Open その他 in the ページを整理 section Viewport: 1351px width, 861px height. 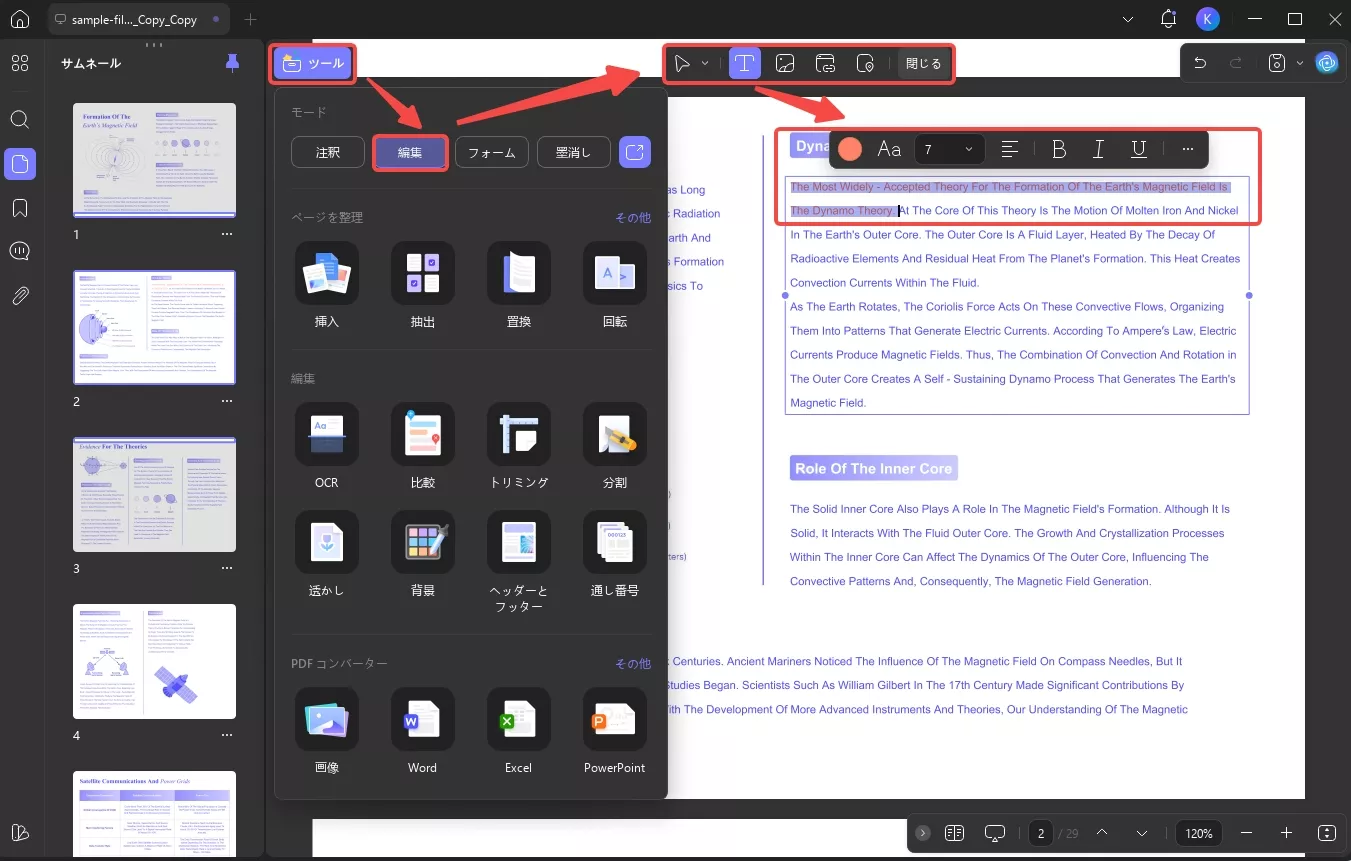[632, 216]
